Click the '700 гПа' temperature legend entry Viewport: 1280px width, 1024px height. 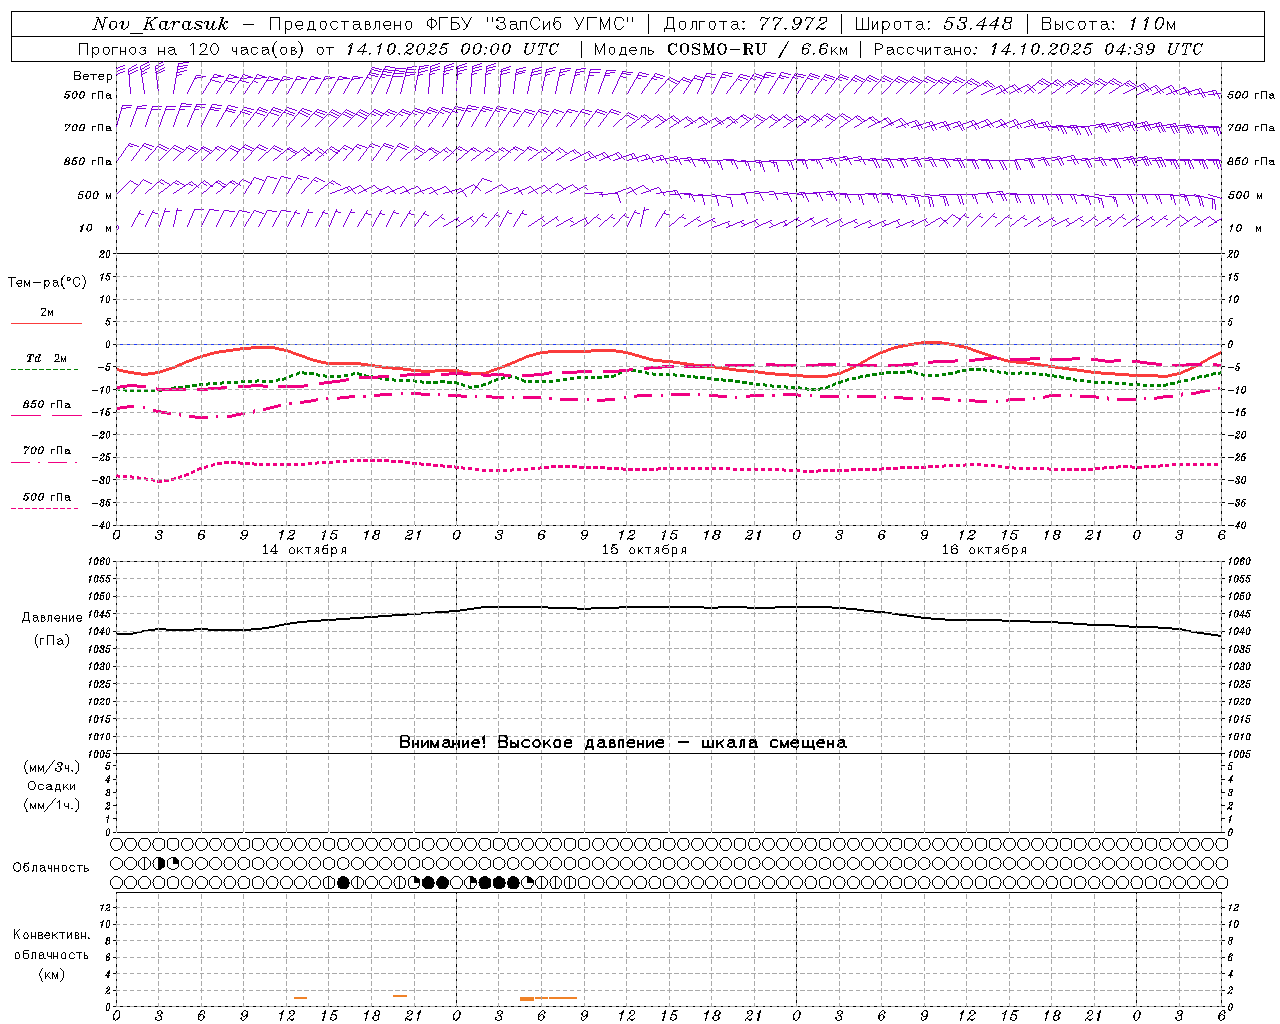47,451
